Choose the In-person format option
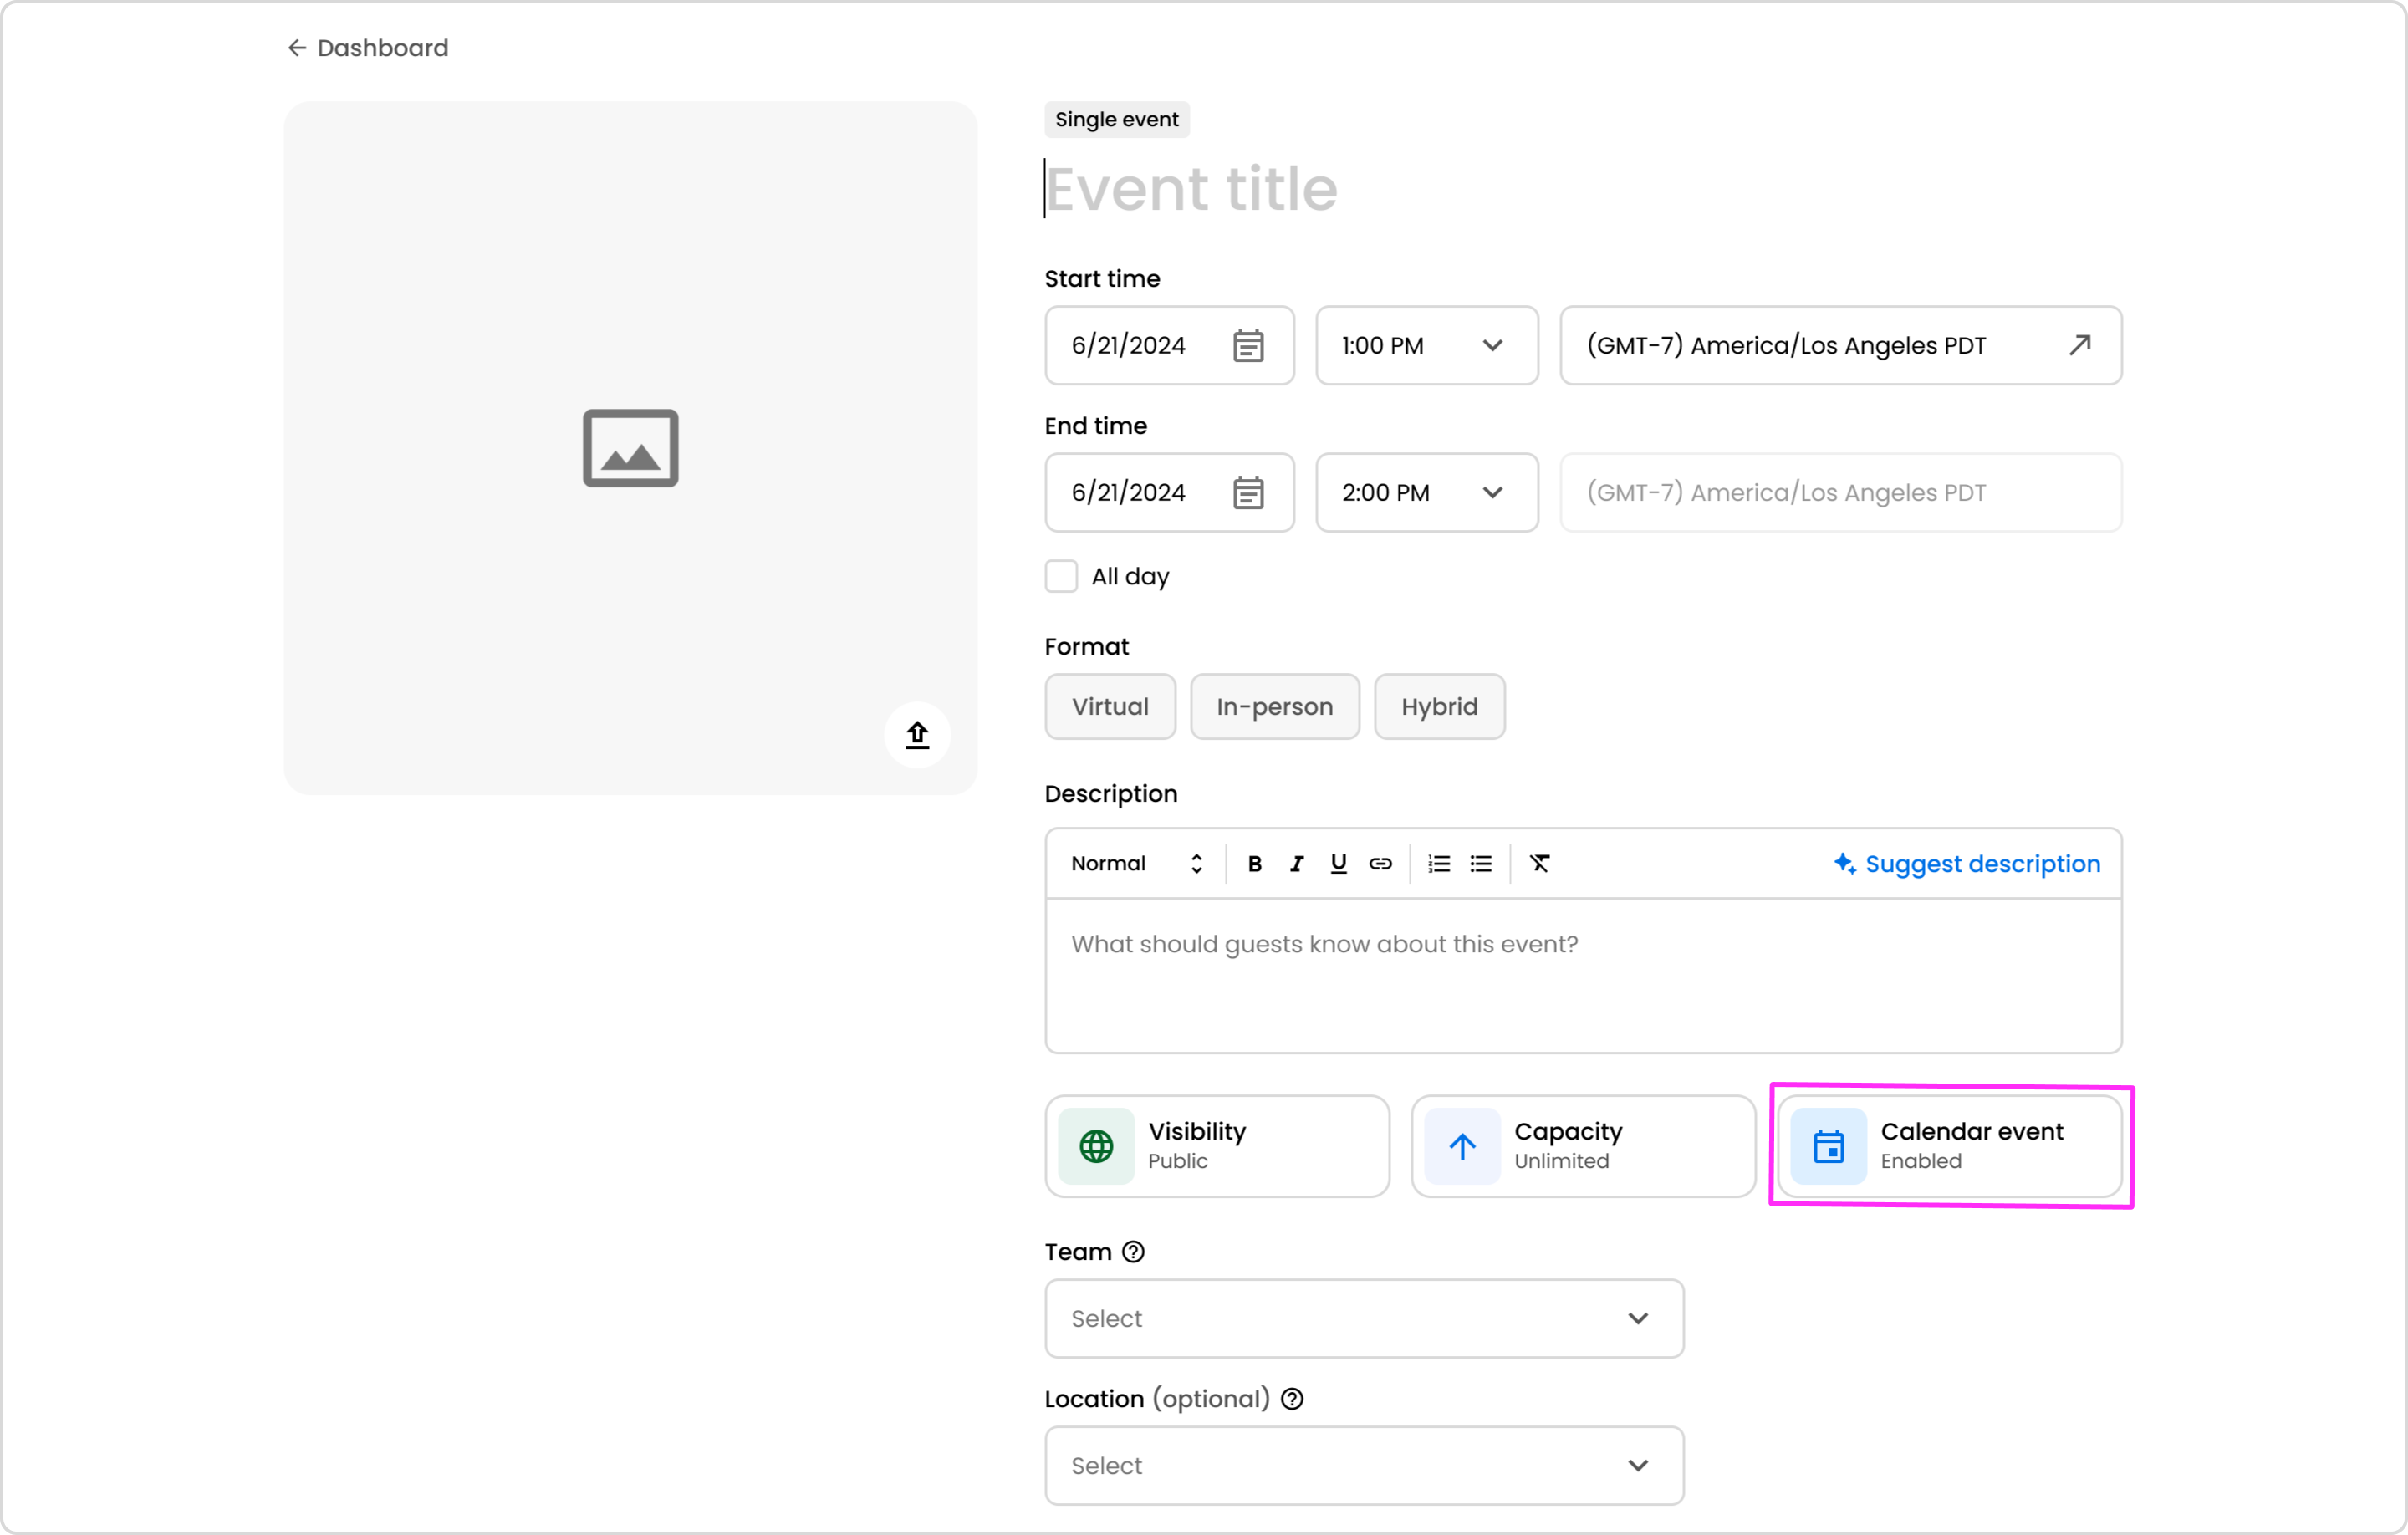2408x1535 pixels. click(x=1274, y=707)
